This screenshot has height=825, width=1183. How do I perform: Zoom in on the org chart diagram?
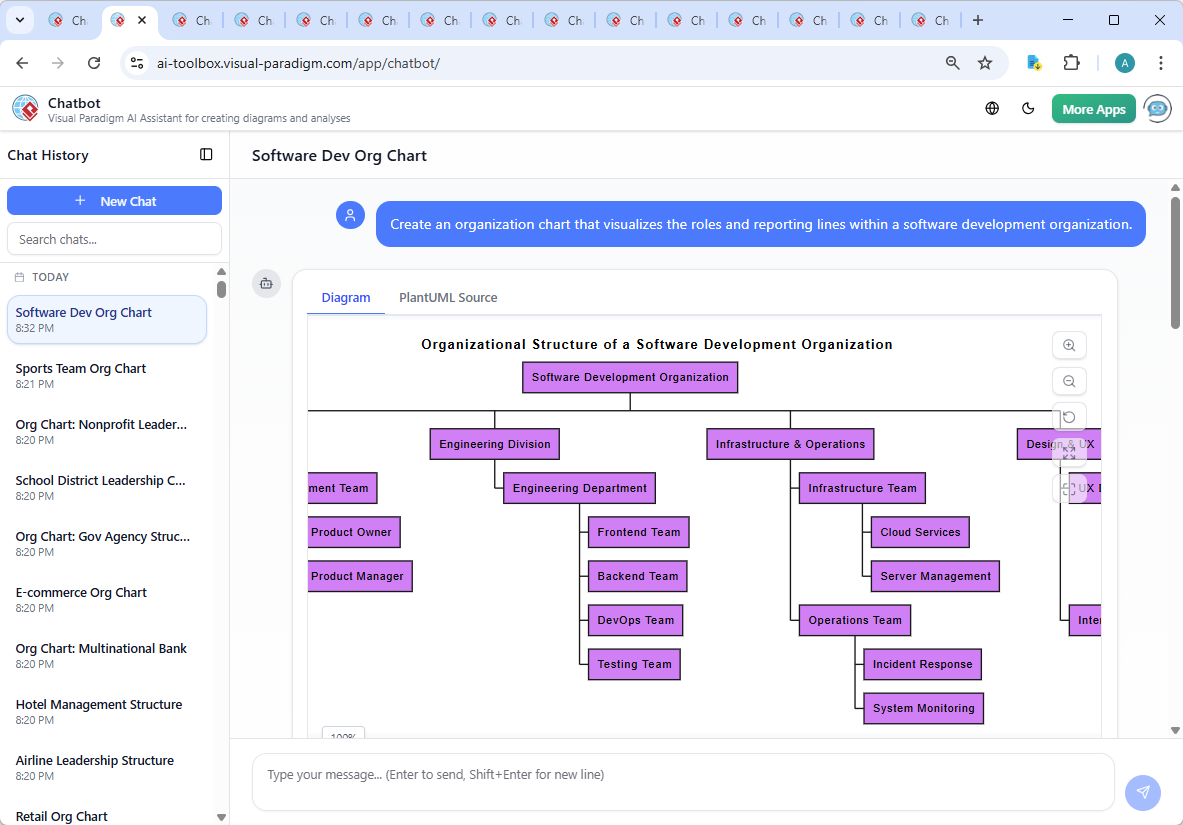[x=1069, y=345]
